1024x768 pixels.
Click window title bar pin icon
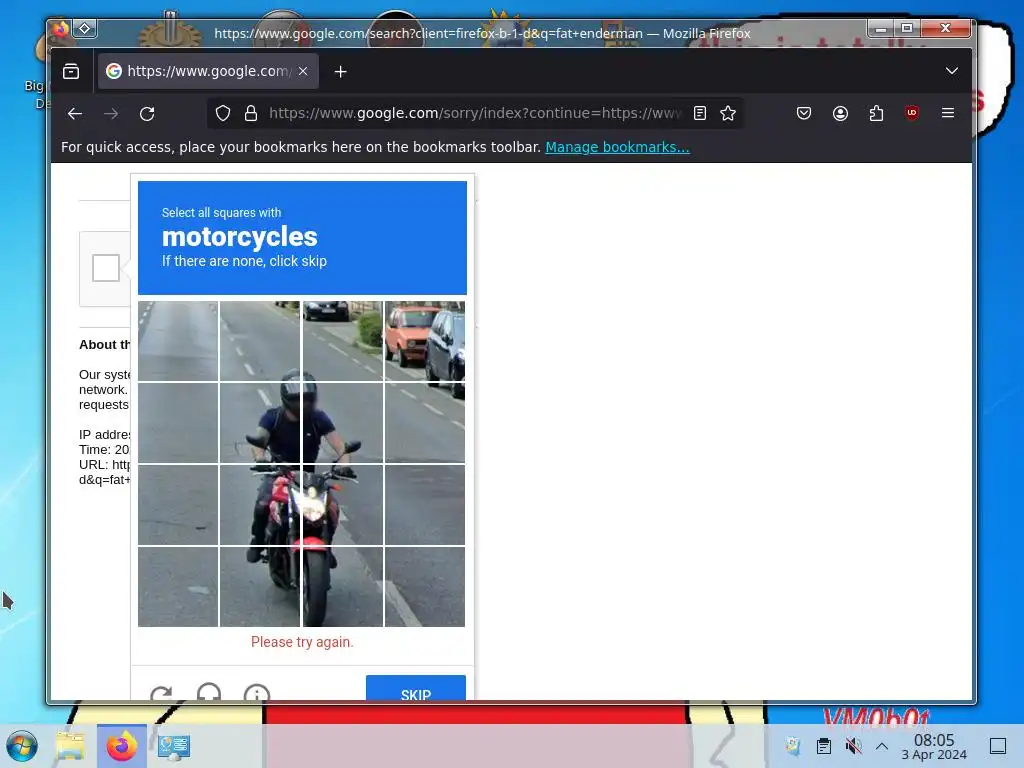(85, 28)
